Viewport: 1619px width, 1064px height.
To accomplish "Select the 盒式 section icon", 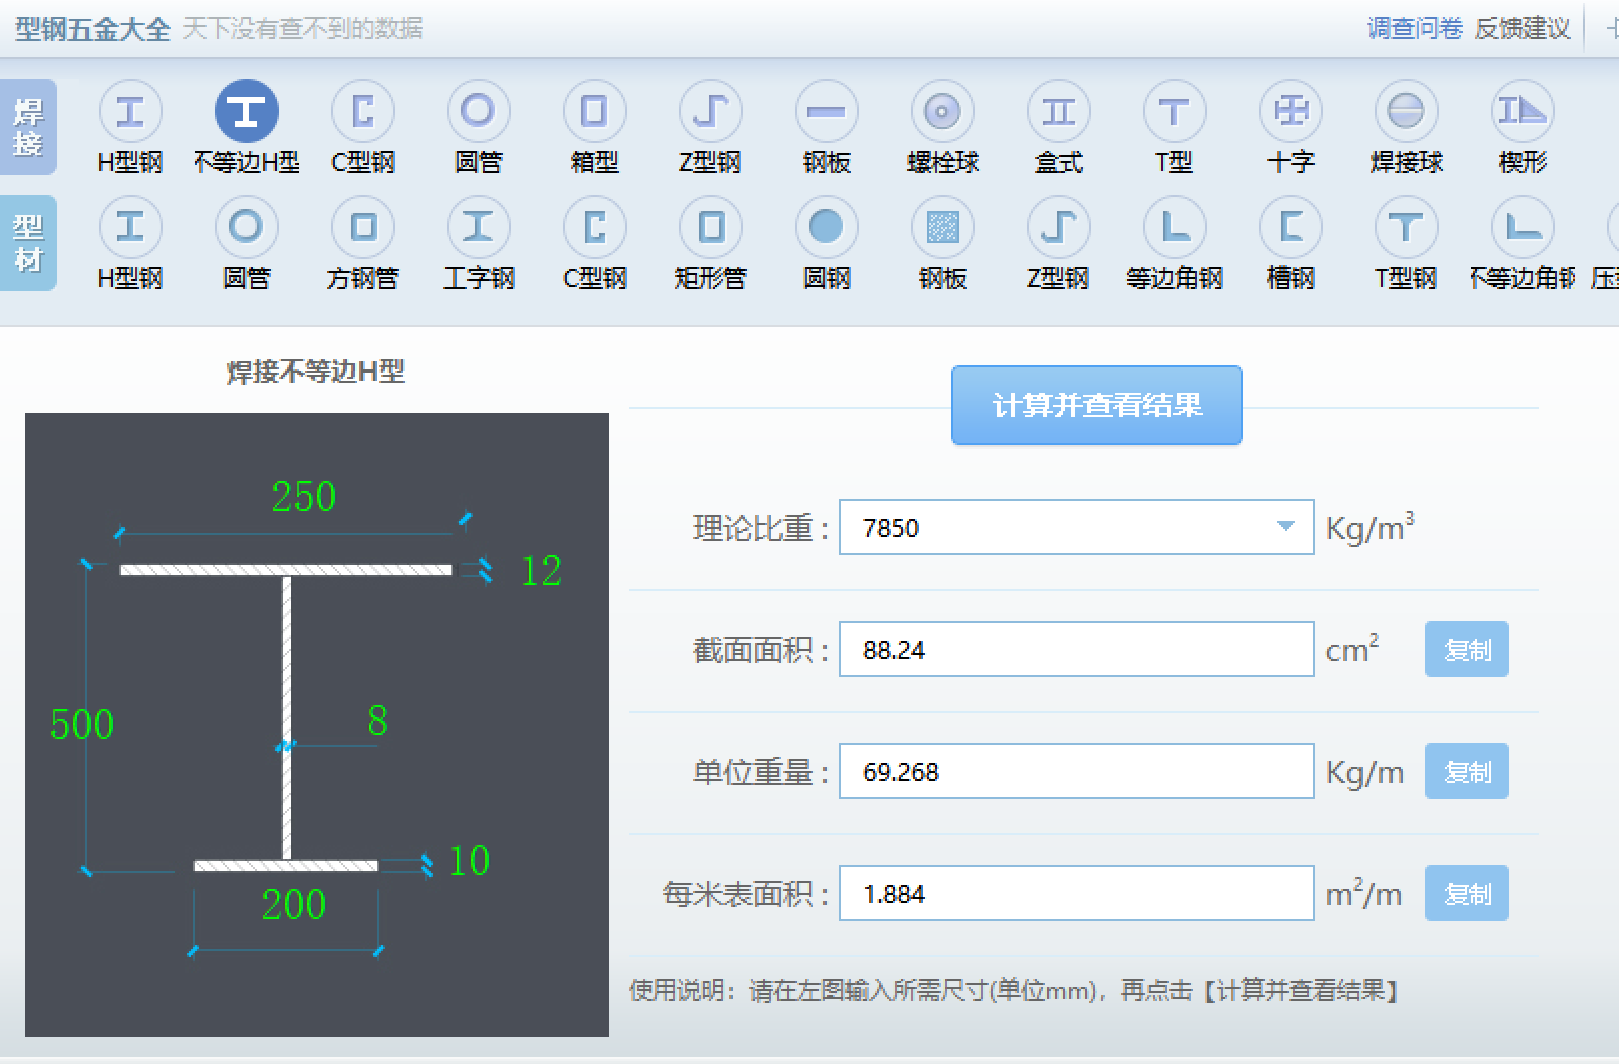I will point(1058,111).
